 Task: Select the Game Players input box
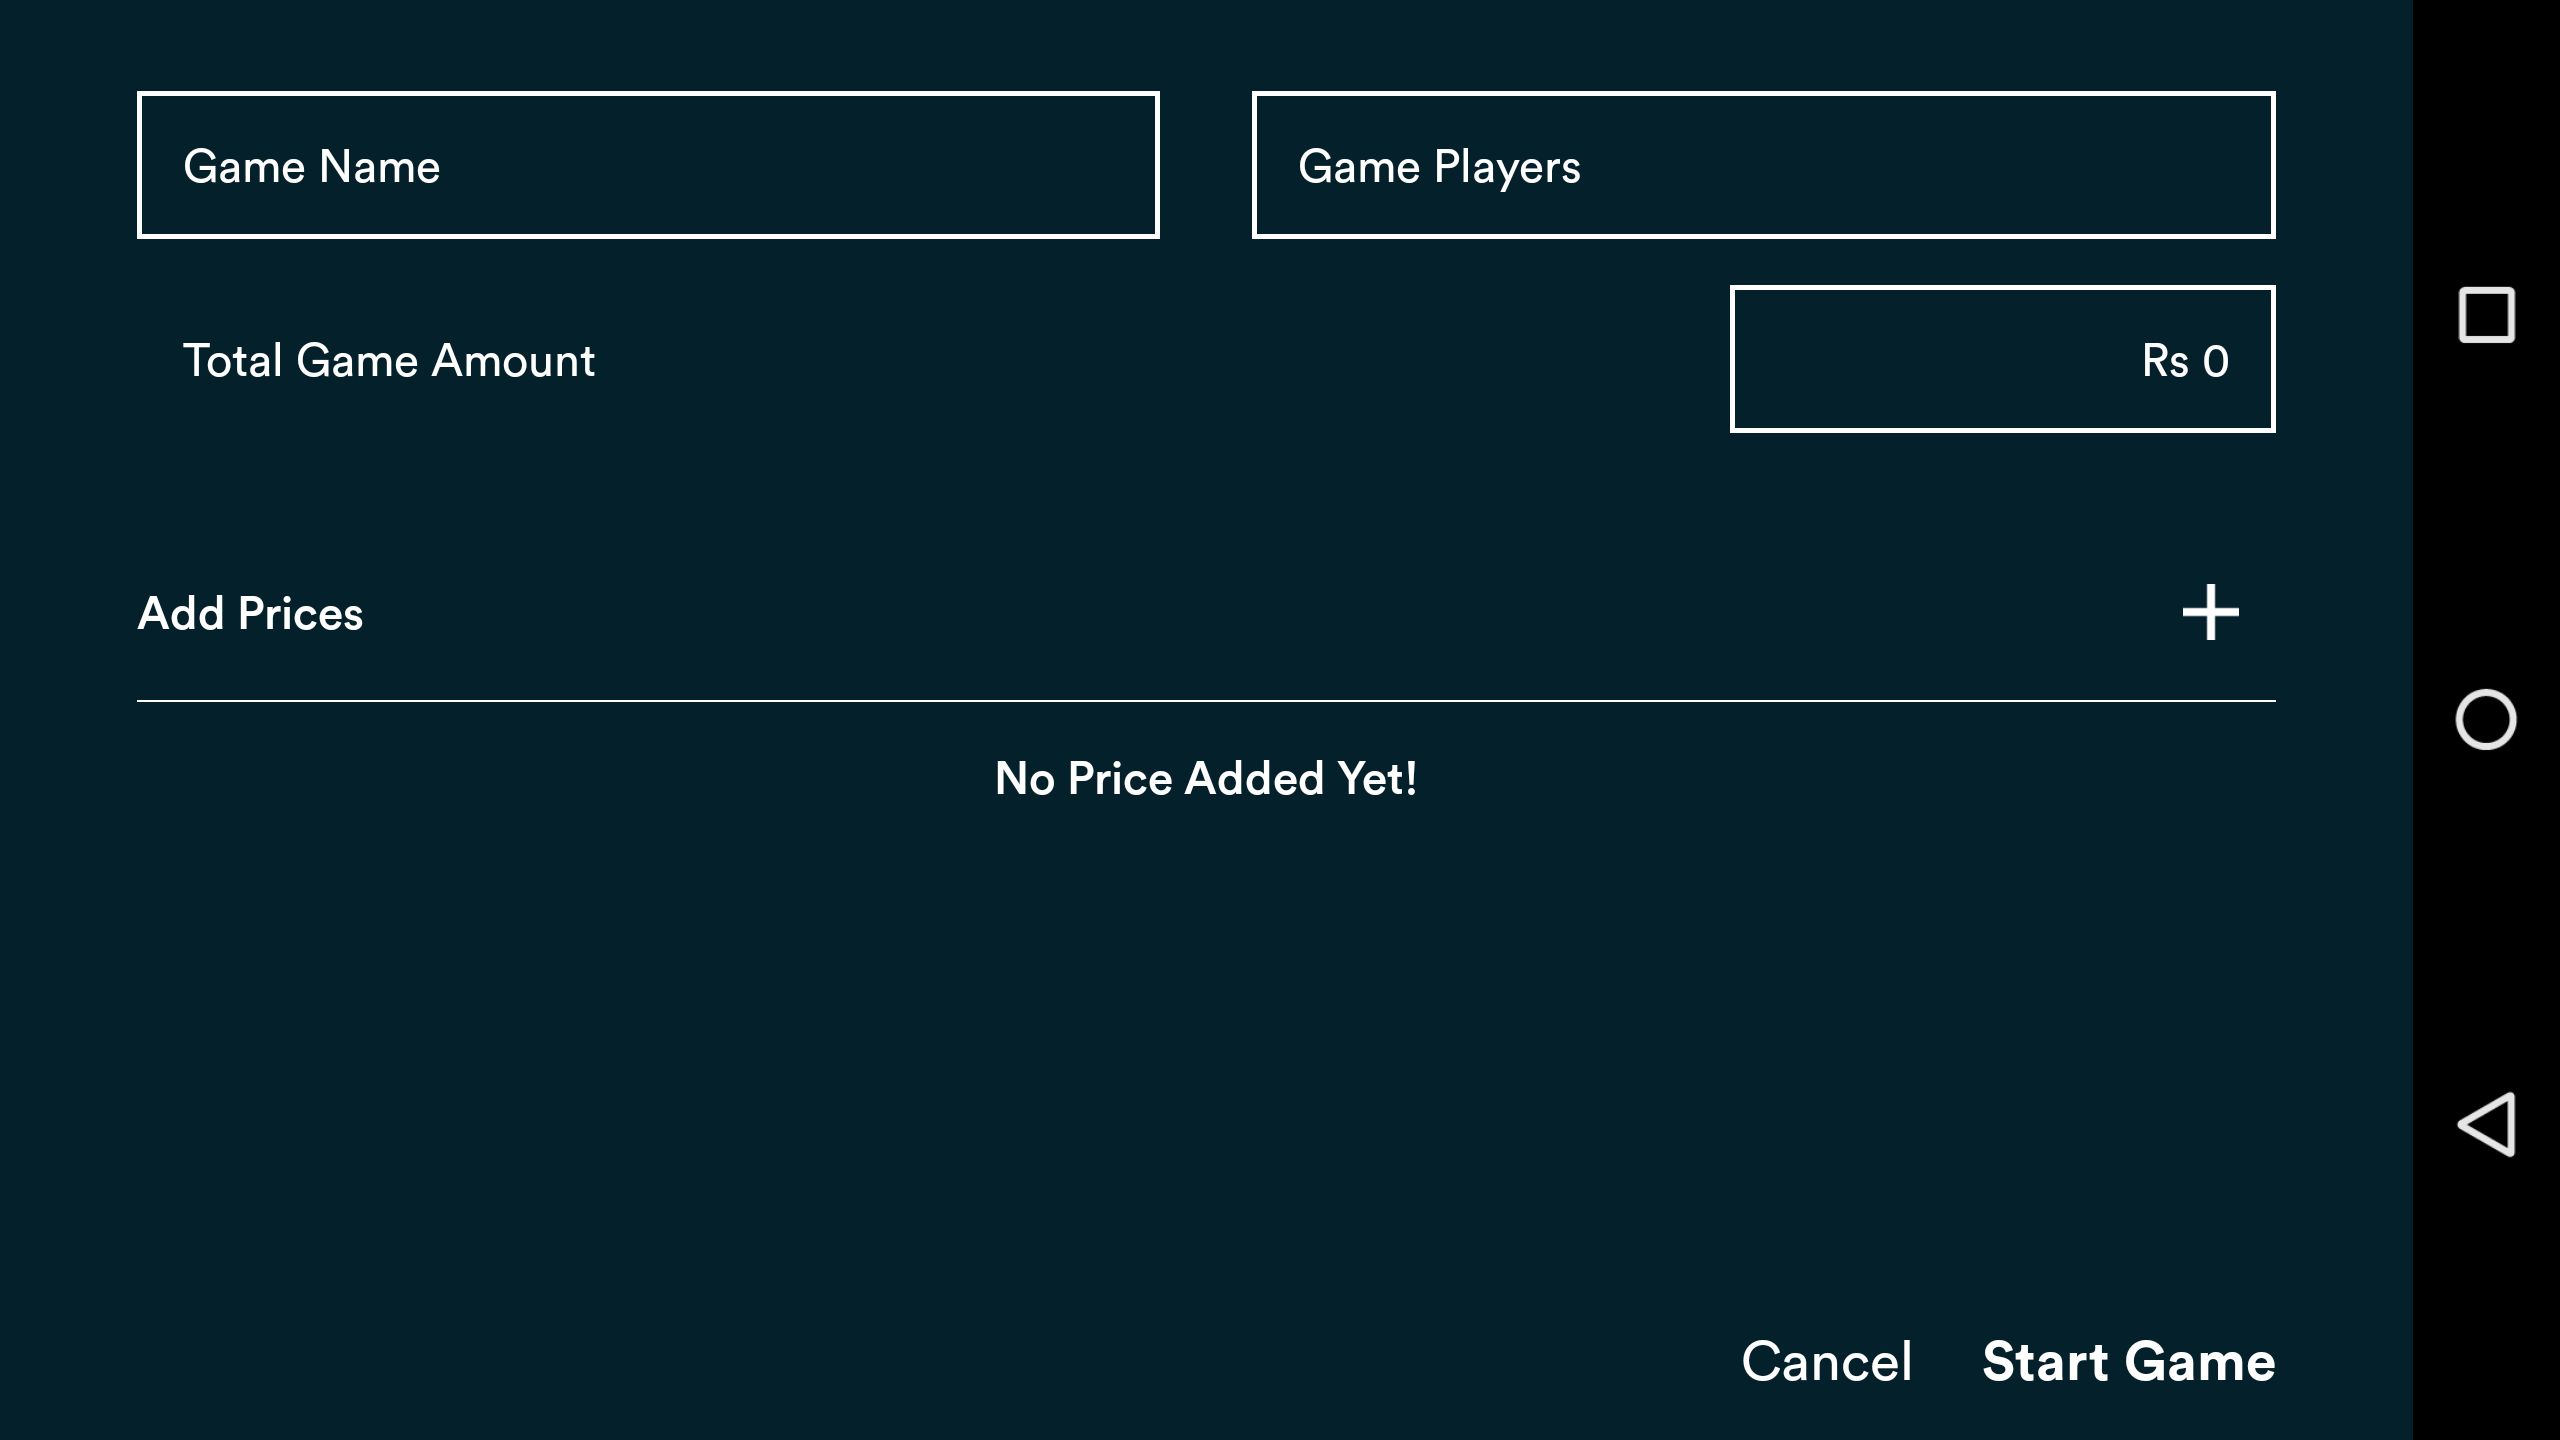coord(1763,165)
